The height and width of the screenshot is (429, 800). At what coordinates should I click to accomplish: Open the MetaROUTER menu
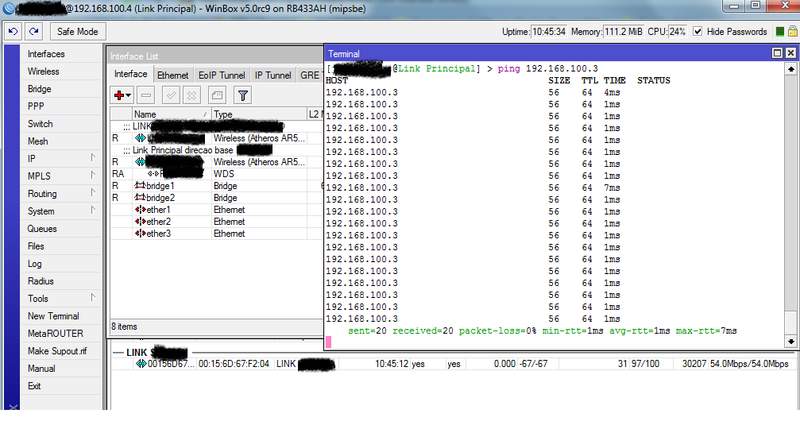click(x=55, y=334)
